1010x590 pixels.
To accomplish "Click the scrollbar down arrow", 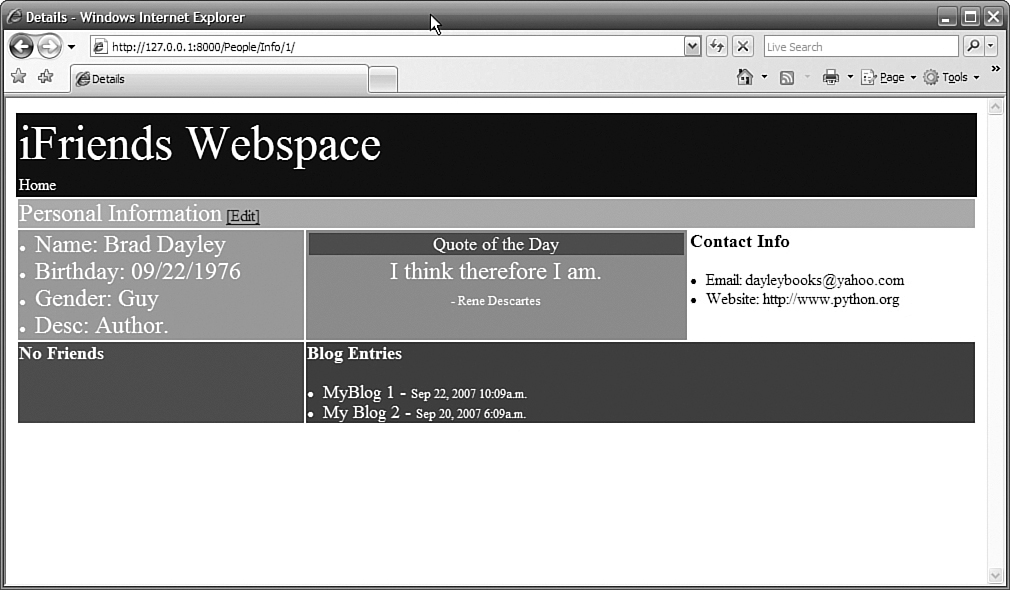I will 995,575.
